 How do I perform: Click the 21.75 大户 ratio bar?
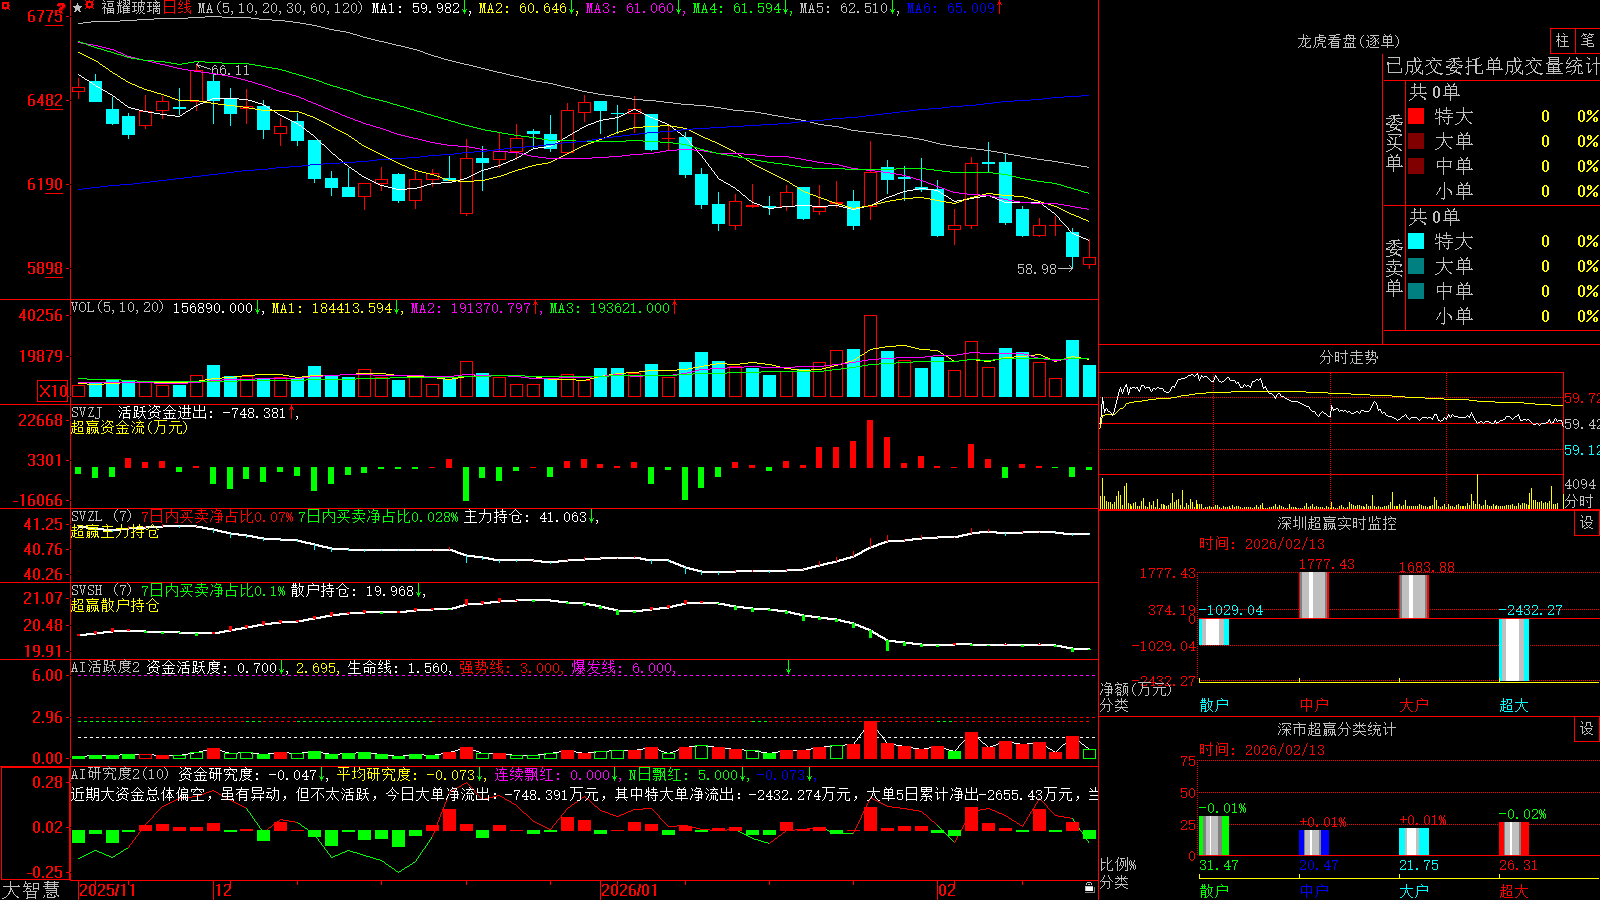1414,842
